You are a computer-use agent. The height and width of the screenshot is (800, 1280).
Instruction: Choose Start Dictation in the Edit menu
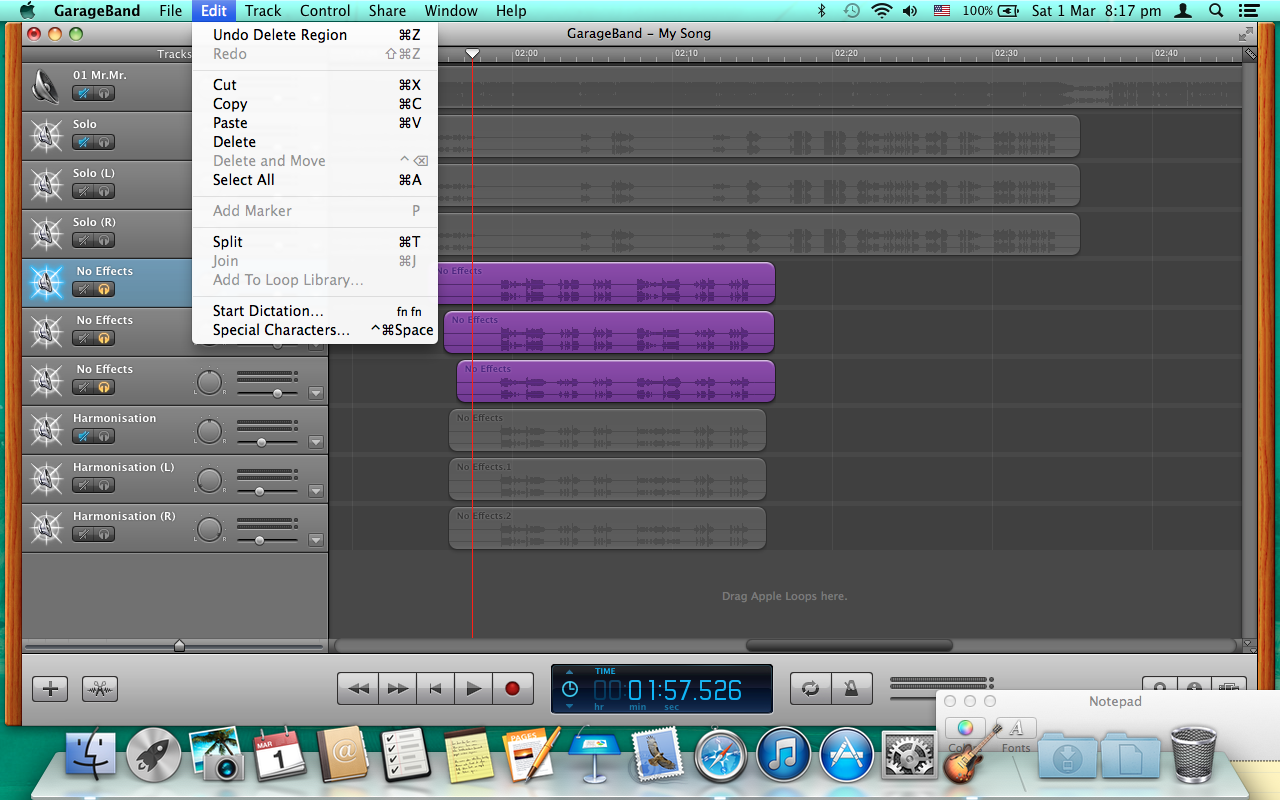coord(317,311)
